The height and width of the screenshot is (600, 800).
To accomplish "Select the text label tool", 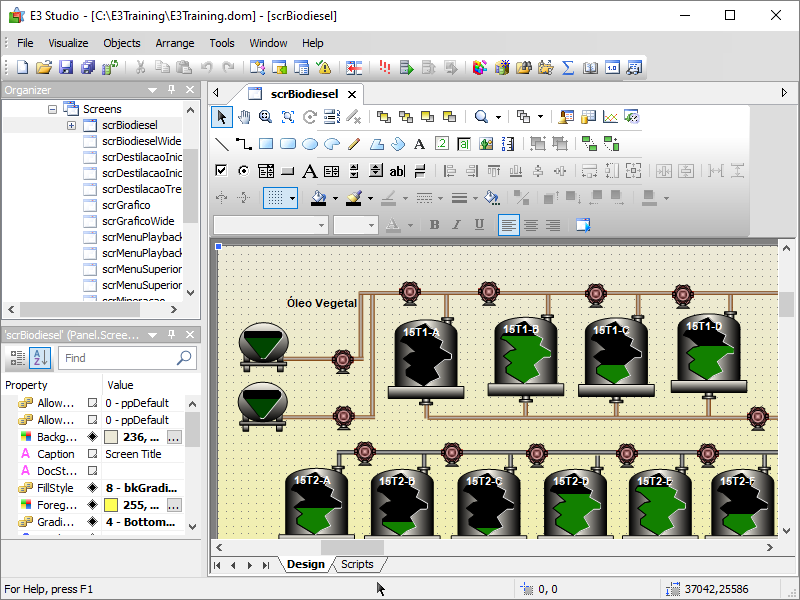I will [x=420, y=144].
